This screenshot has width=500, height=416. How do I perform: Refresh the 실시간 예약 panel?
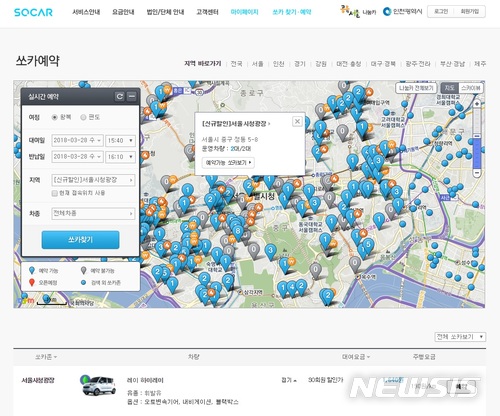[120, 97]
